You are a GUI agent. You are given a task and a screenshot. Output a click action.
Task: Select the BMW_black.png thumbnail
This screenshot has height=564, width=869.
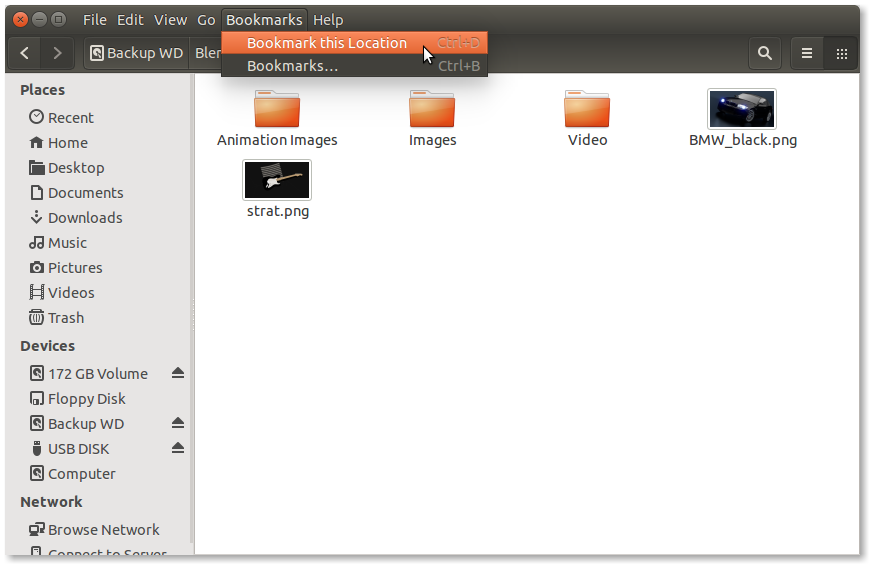[x=742, y=109]
